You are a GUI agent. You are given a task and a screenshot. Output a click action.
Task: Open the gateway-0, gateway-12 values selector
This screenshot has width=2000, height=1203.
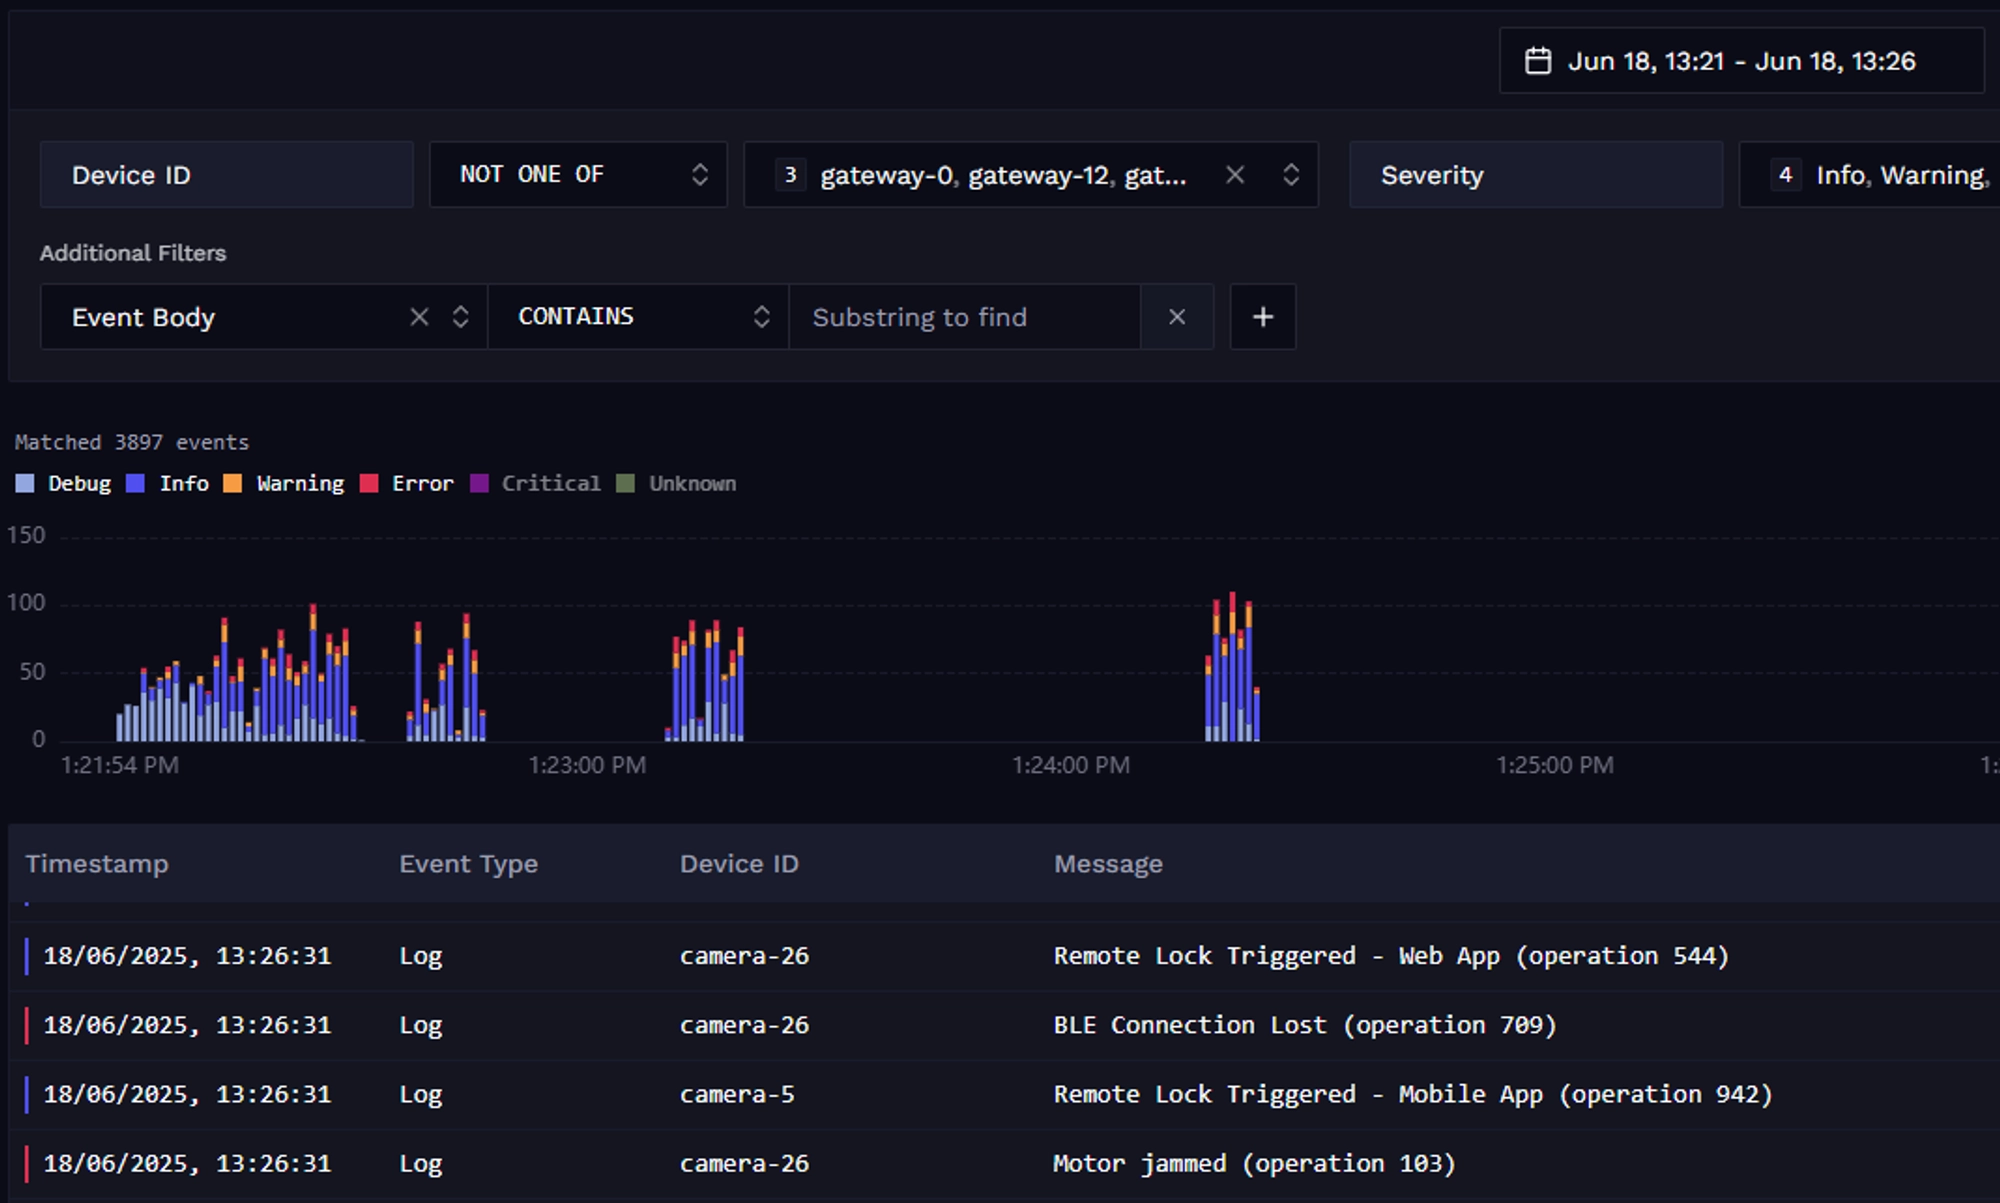tap(1031, 175)
